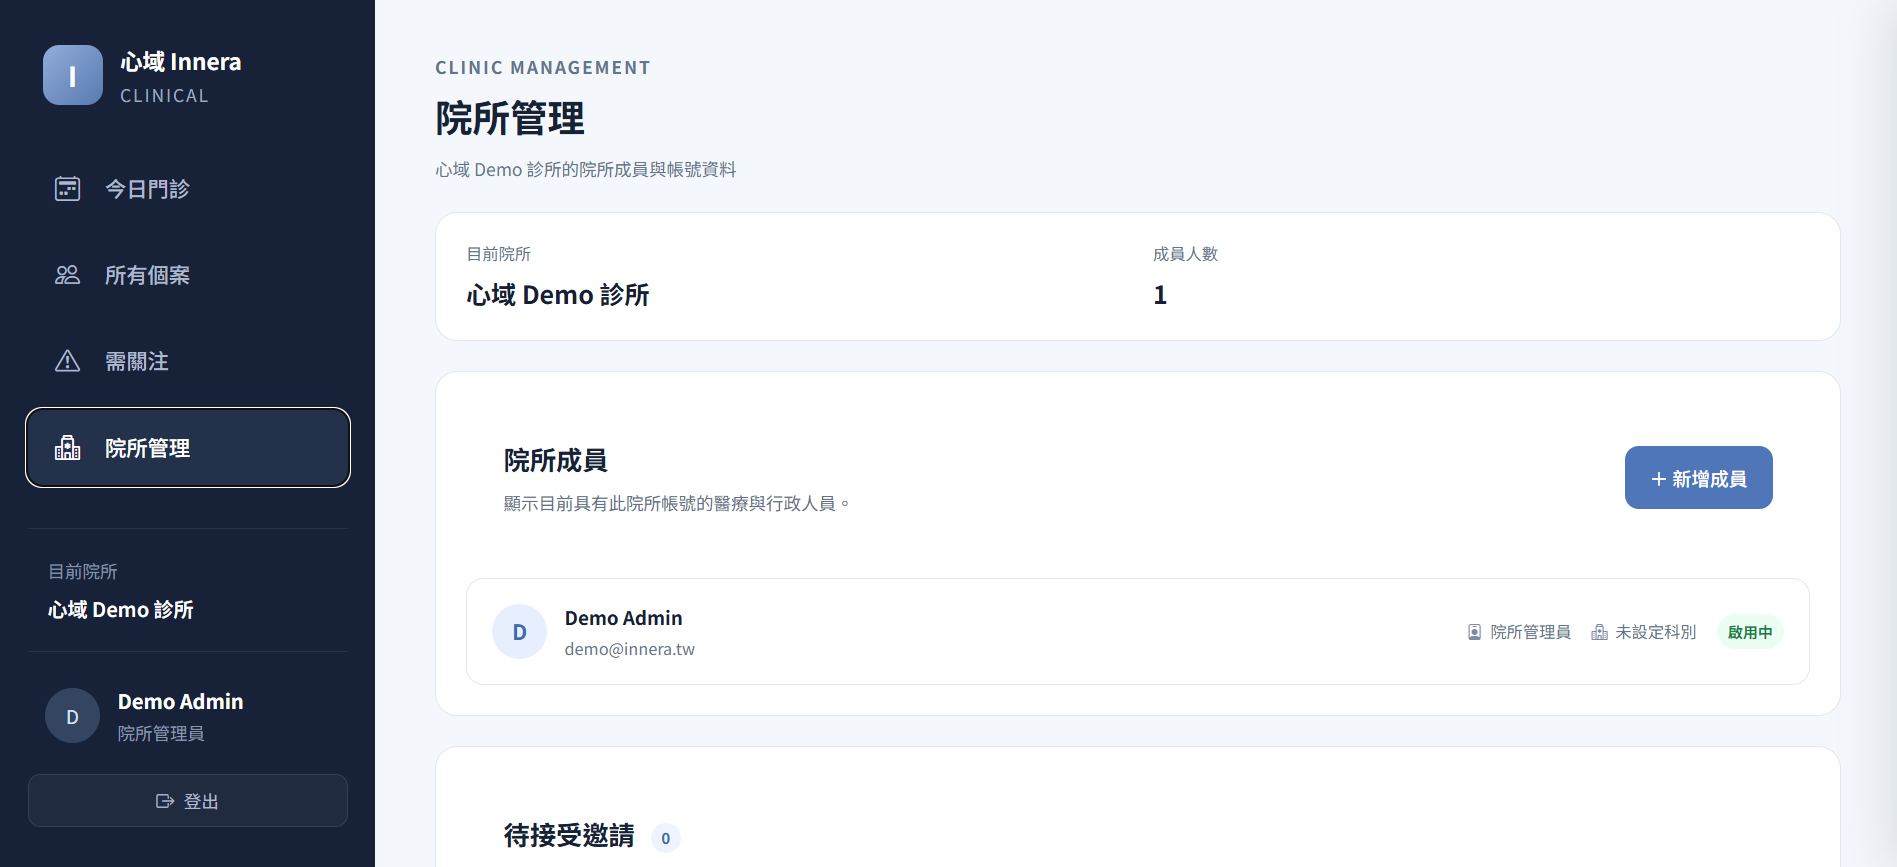1897x867 pixels.
Task: Click the 新增成員 button
Action: pyautogui.click(x=1699, y=478)
